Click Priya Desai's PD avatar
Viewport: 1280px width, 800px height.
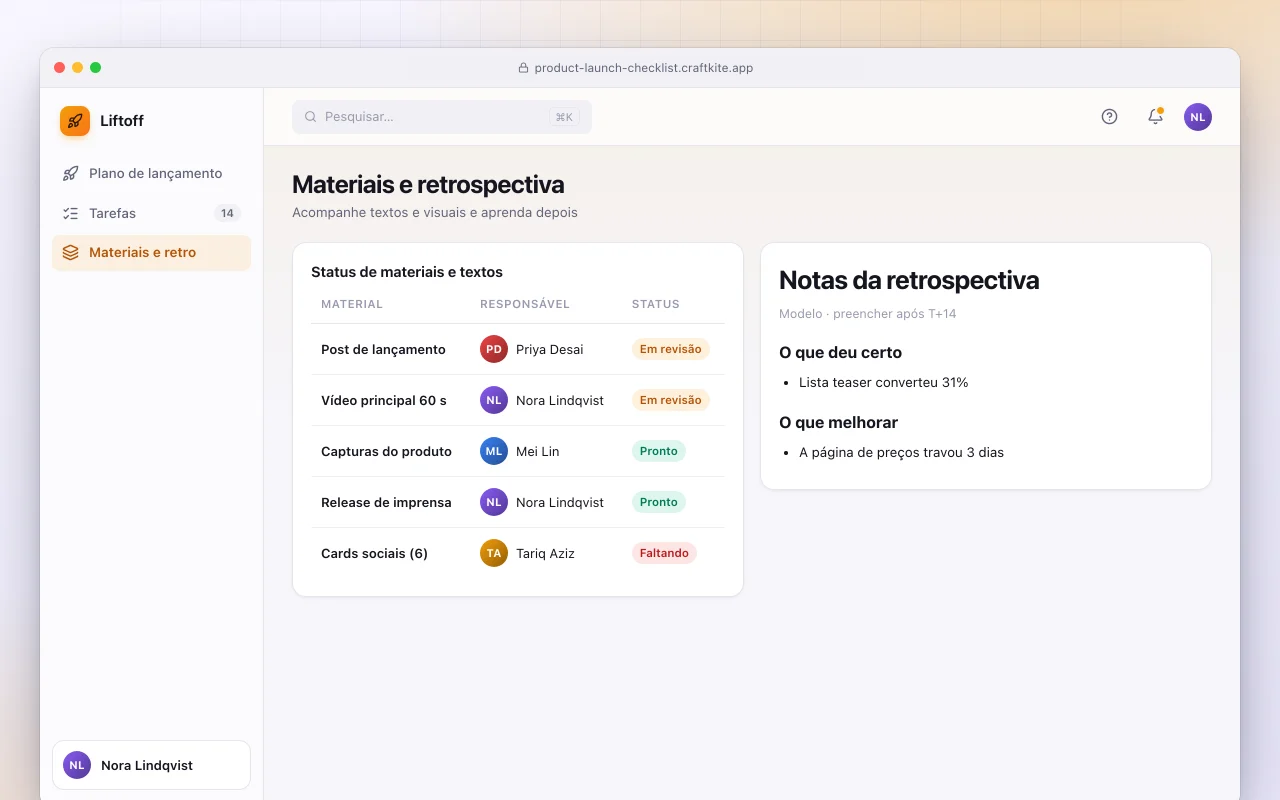point(494,349)
